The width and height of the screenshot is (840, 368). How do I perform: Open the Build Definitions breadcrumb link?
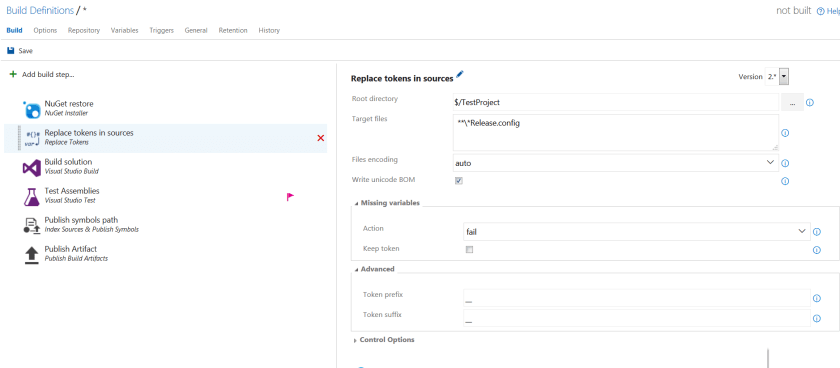coord(40,10)
